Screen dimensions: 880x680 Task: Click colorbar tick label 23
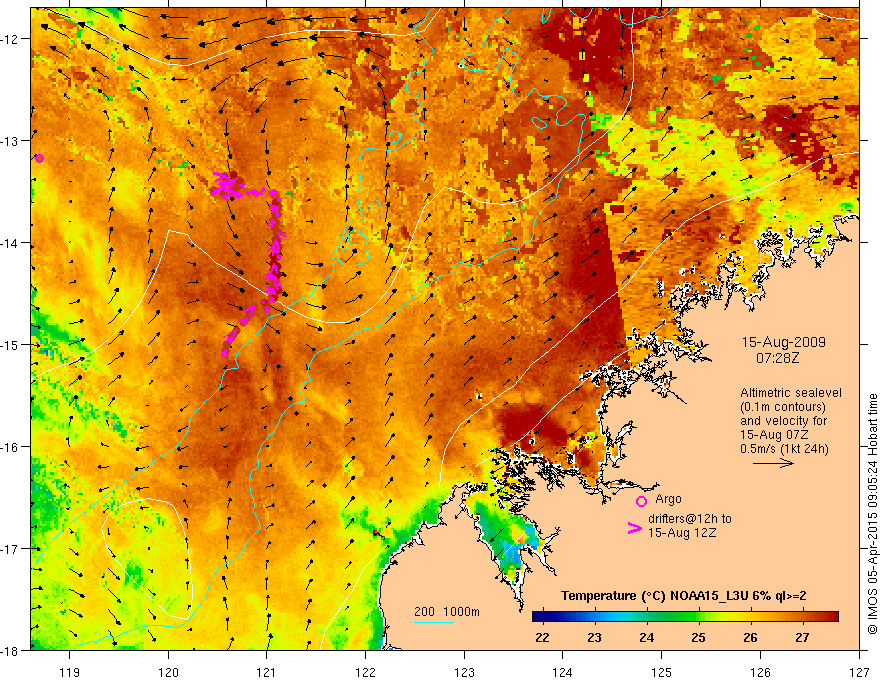[x=594, y=637]
